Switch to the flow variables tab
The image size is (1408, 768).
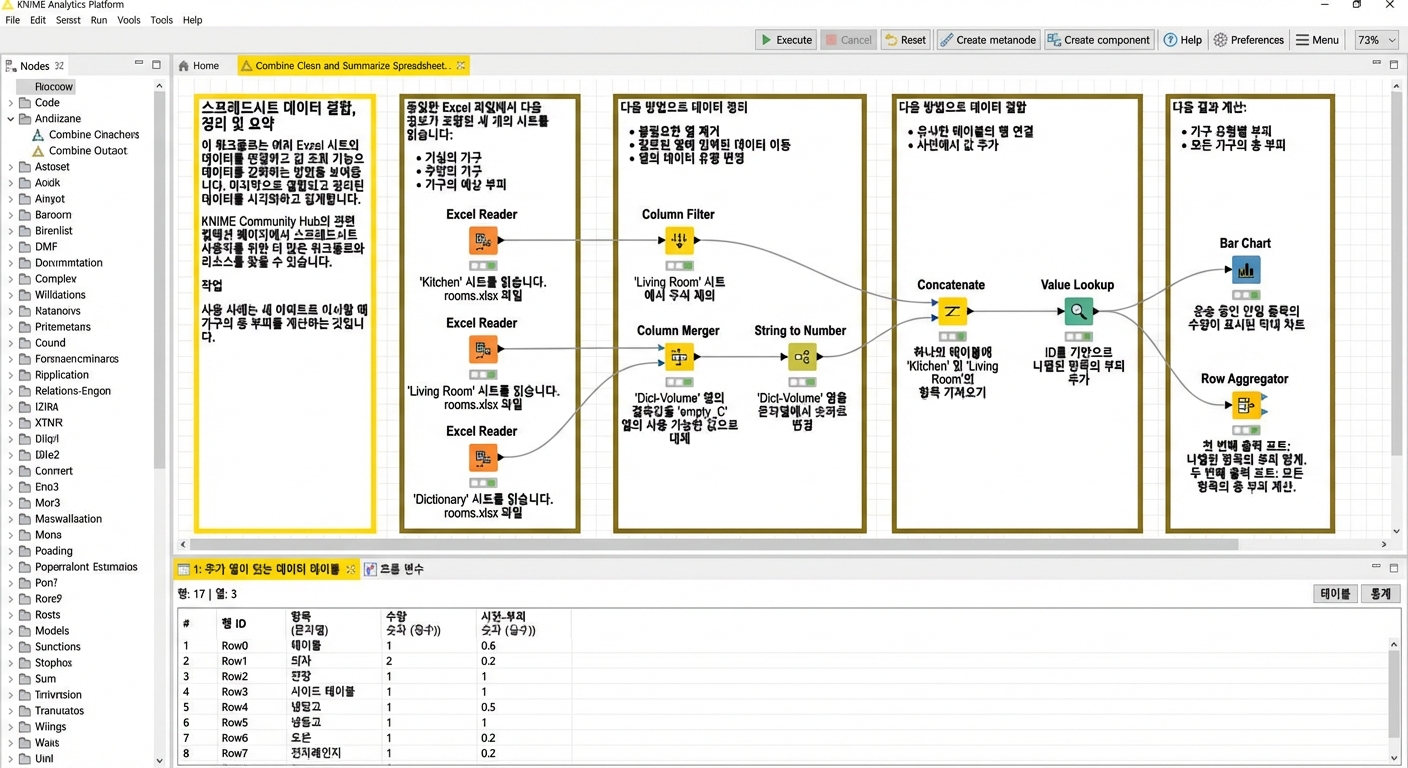click(393, 569)
